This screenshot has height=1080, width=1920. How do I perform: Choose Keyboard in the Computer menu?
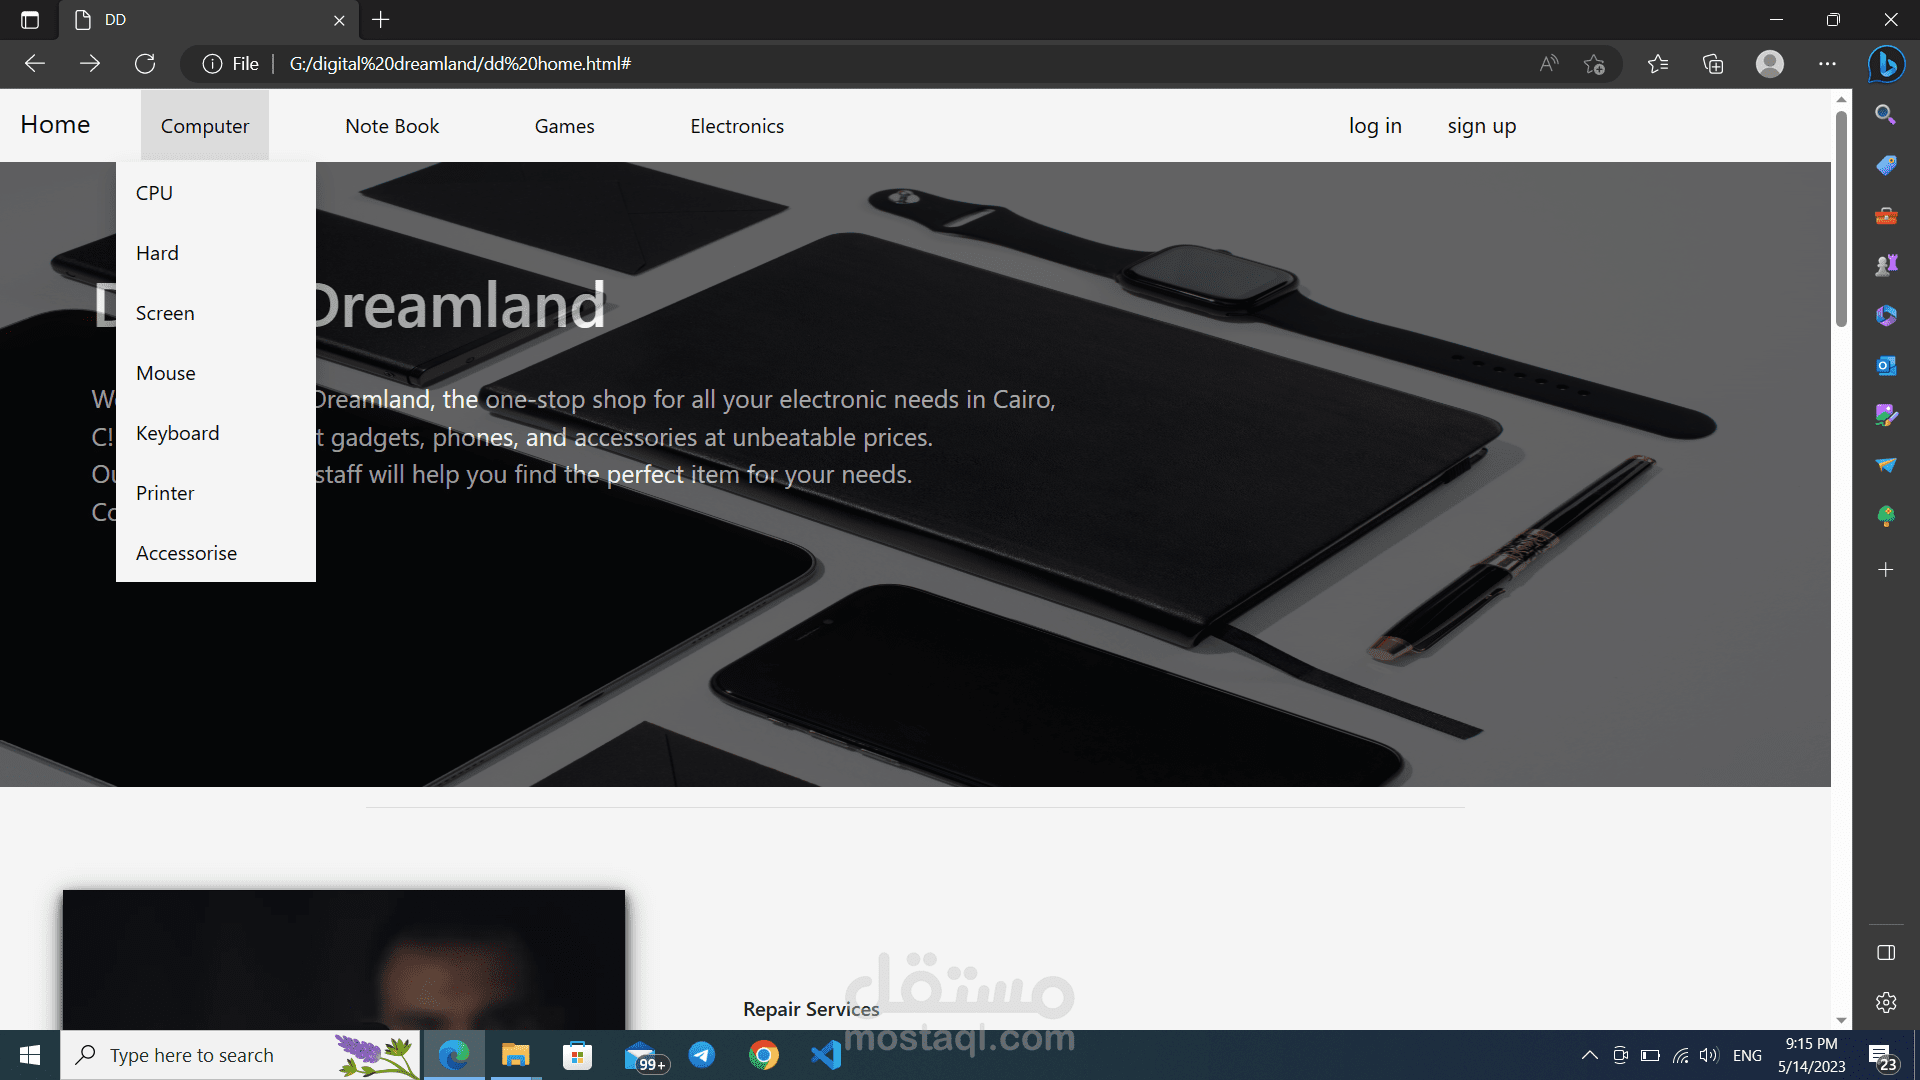pos(178,432)
